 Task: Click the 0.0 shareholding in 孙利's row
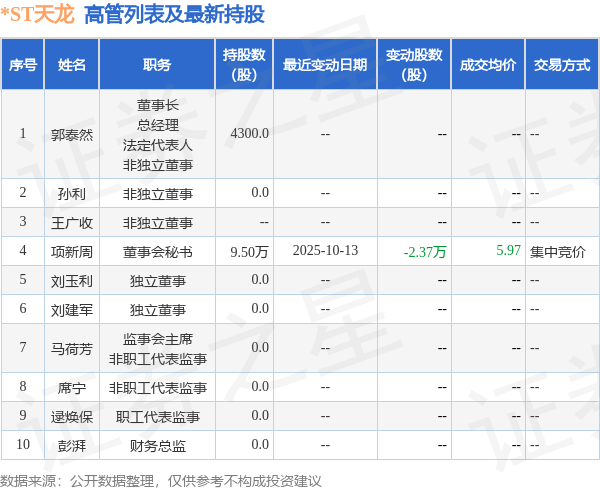pyautogui.click(x=260, y=192)
